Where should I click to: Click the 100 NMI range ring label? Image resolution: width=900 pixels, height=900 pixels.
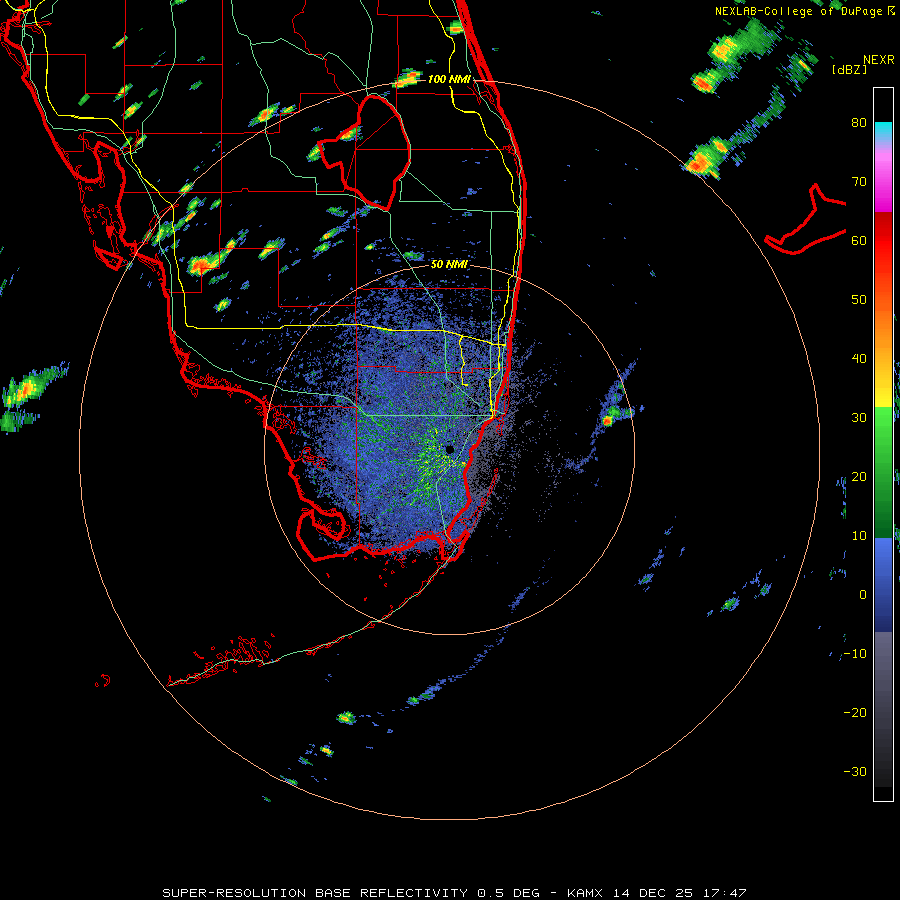coord(449,79)
